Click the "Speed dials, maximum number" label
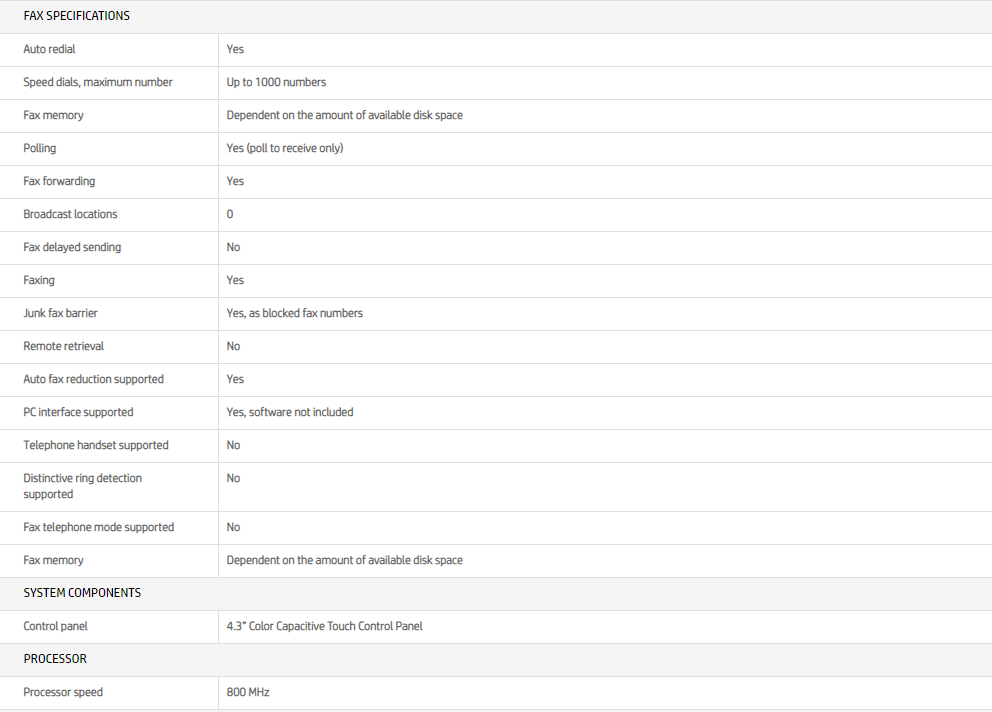This screenshot has width=992, height=712. [98, 82]
